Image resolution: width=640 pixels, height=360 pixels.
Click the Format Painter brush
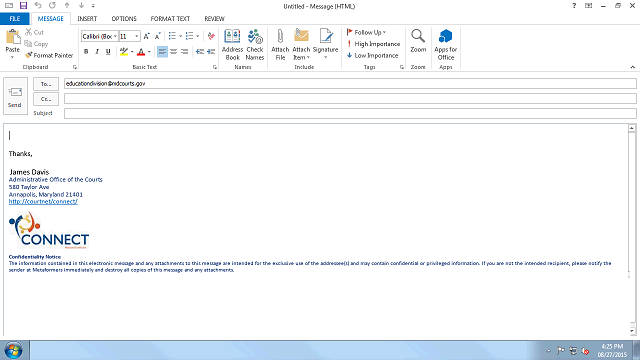pyautogui.click(x=49, y=55)
